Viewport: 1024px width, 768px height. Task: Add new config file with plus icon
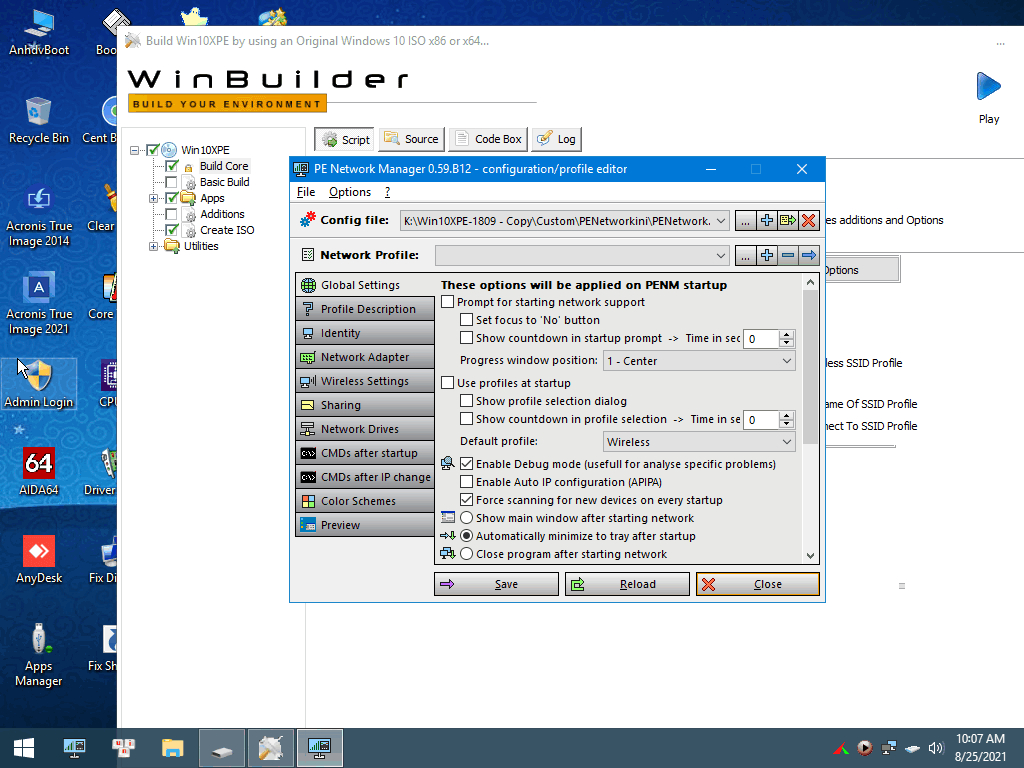click(x=767, y=221)
